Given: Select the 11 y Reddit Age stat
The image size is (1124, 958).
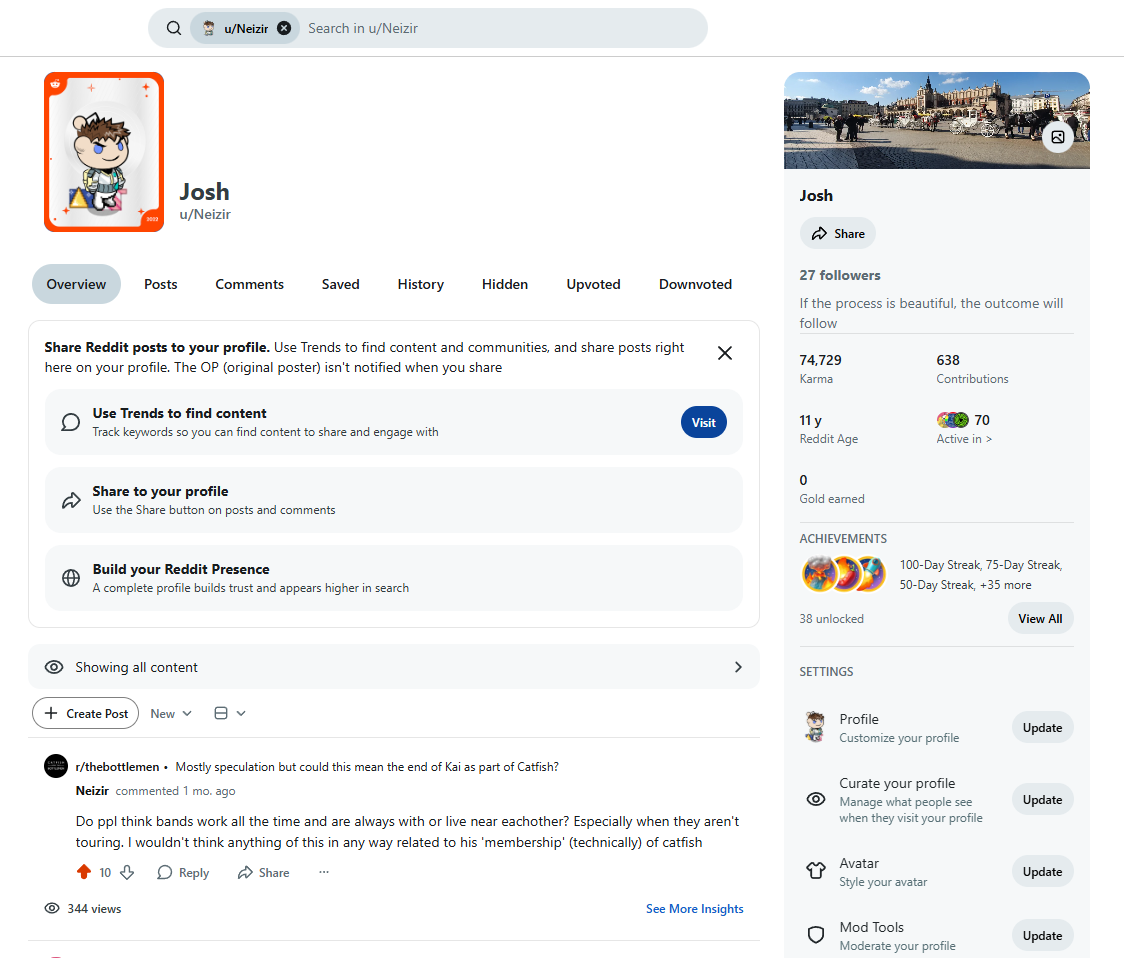Looking at the screenshot, I should point(828,429).
